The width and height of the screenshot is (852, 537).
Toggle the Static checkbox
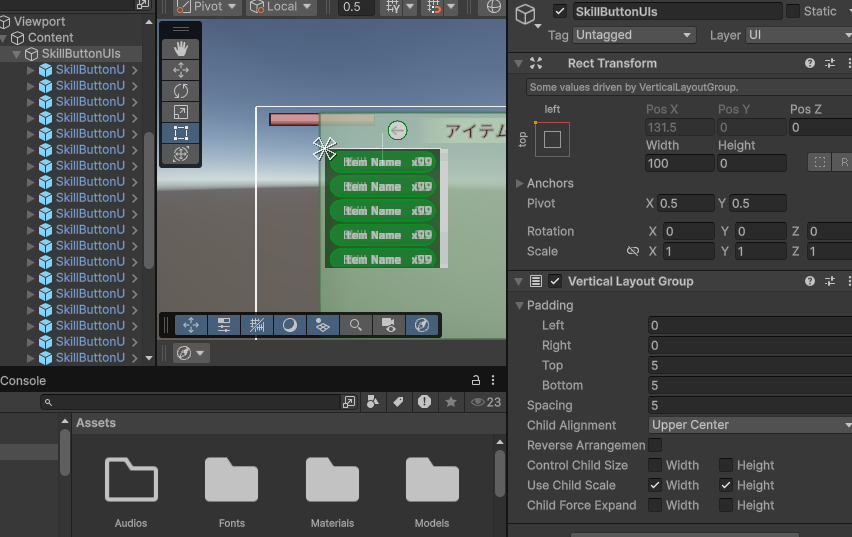(793, 11)
